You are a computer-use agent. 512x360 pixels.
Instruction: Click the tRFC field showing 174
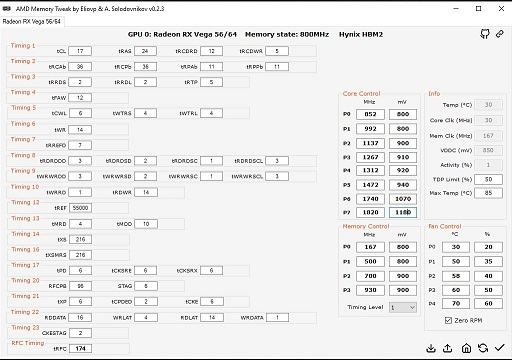pos(80,348)
